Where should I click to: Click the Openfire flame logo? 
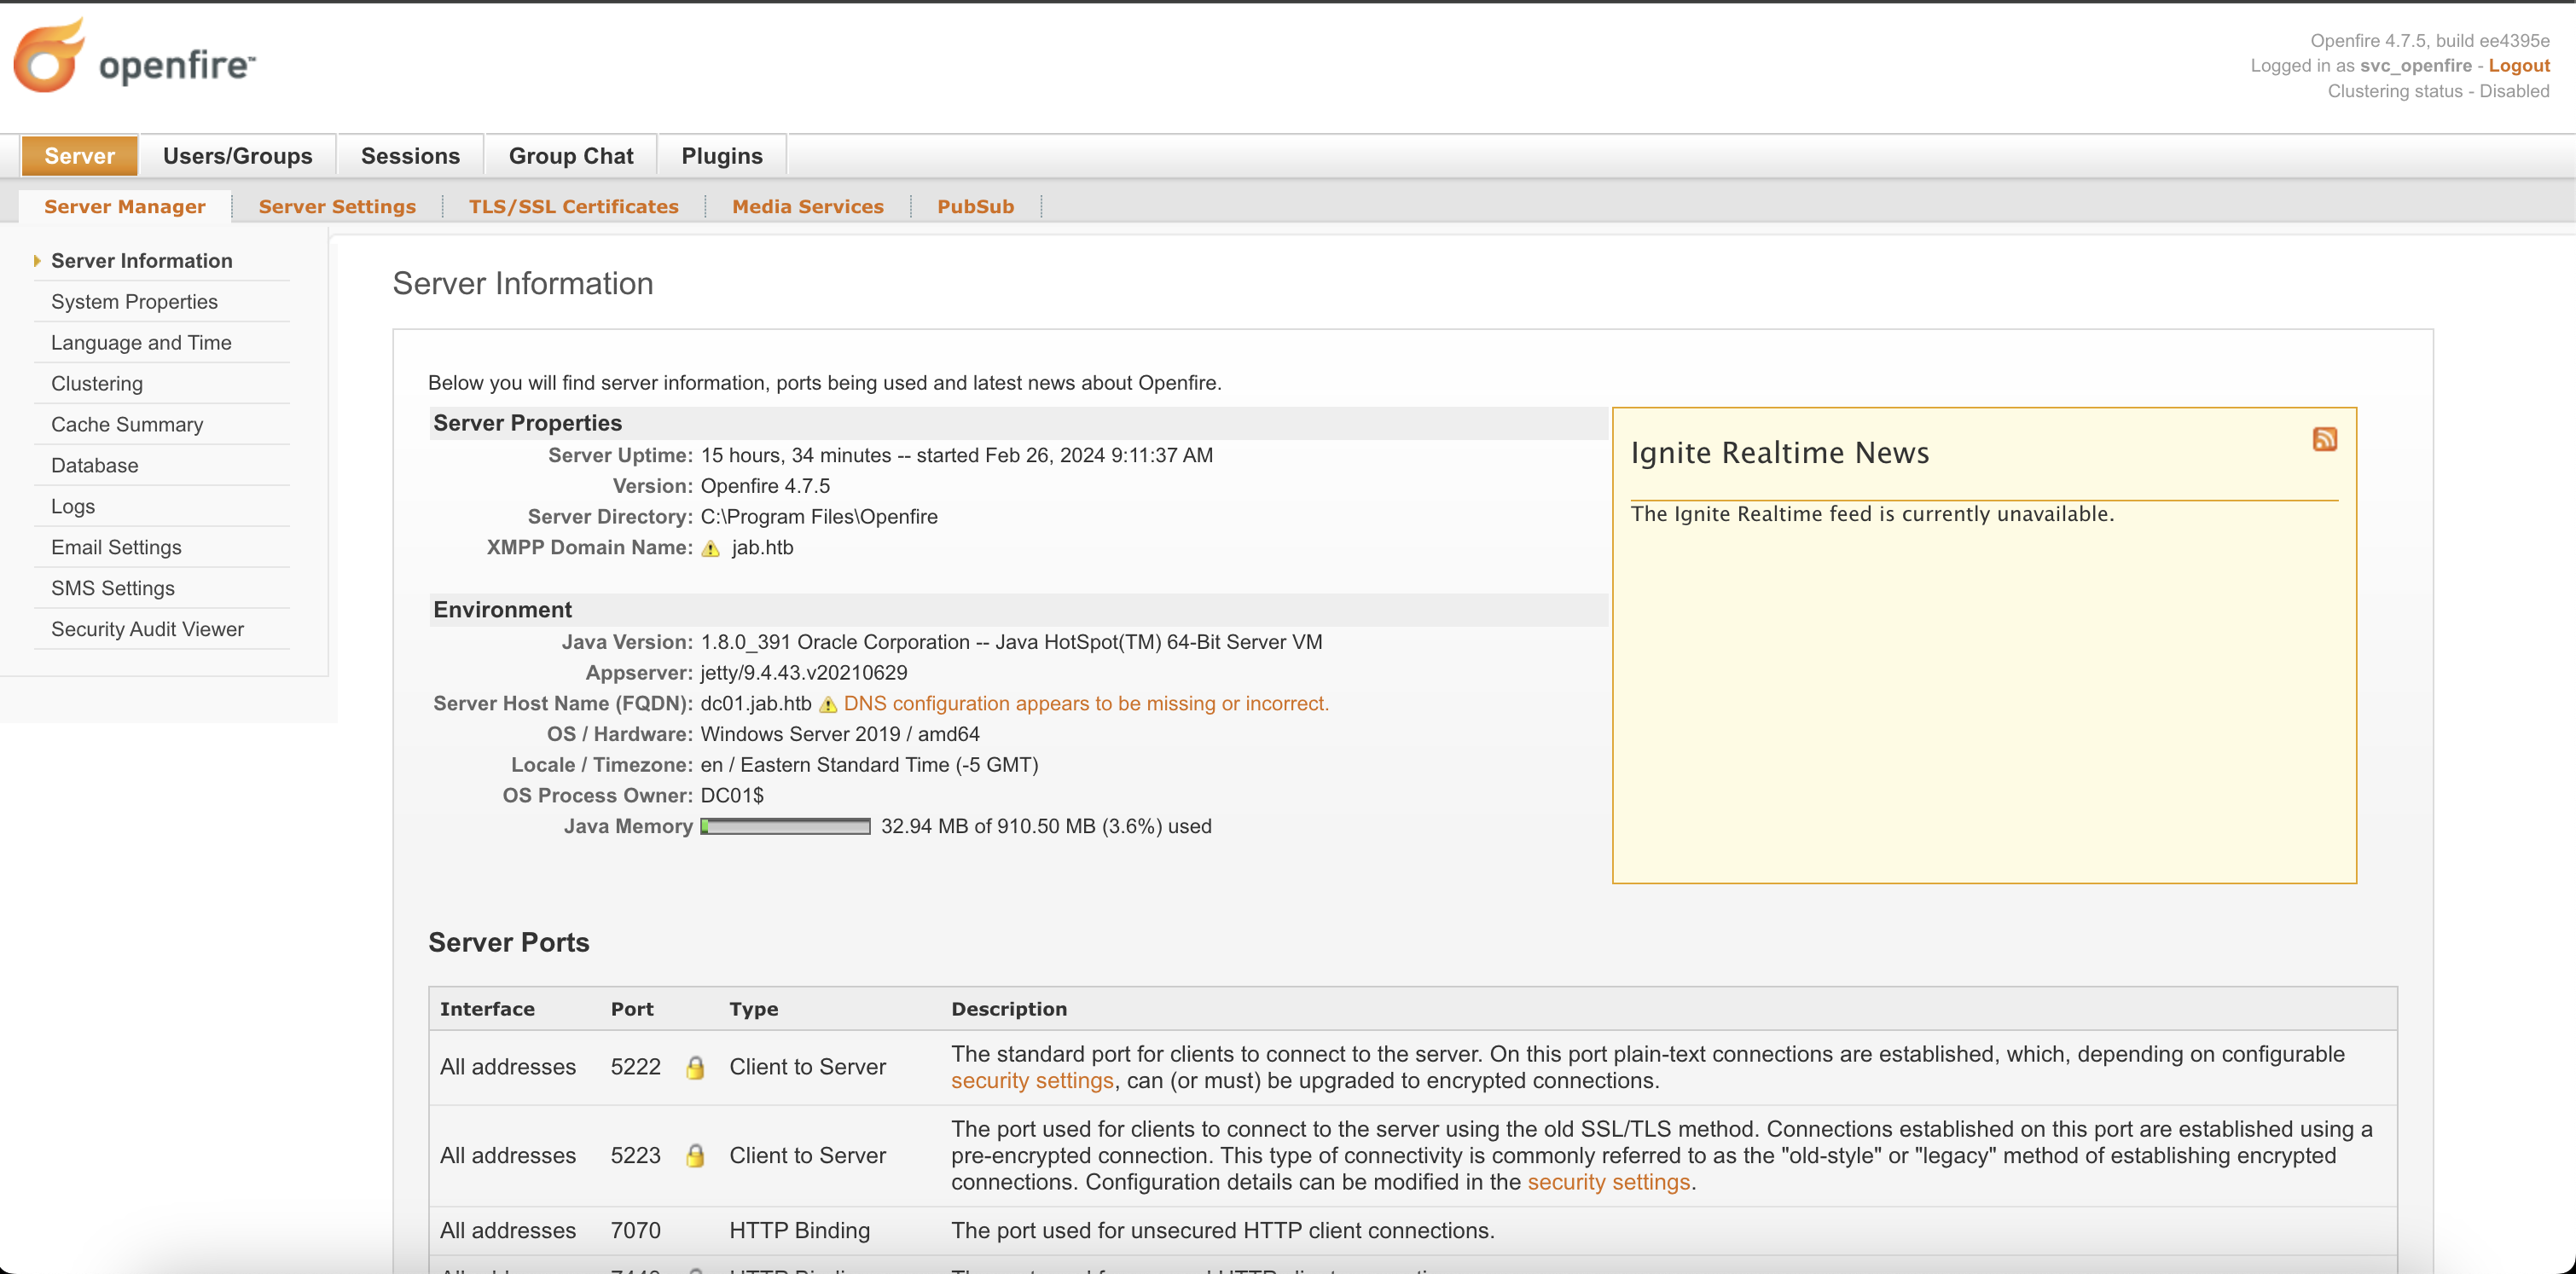point(49,56)
